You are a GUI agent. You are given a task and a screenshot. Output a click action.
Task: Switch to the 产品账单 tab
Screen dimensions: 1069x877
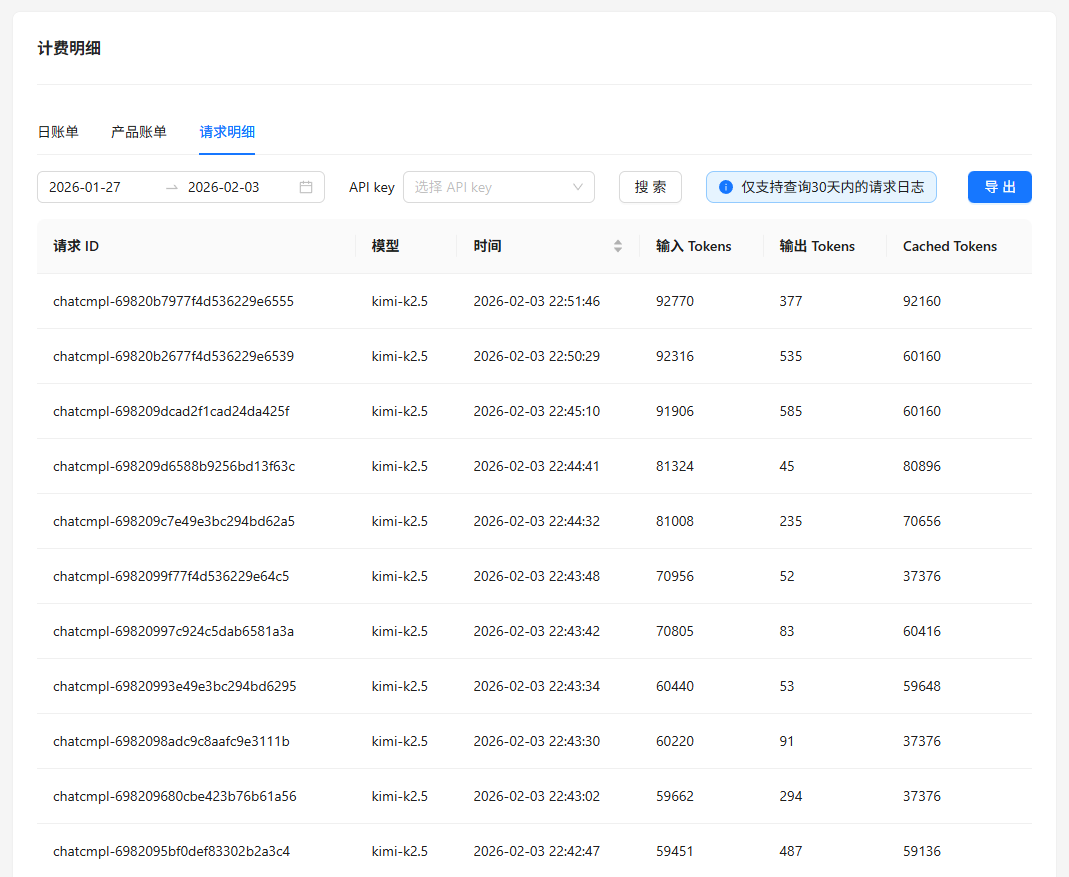(139, 132)
